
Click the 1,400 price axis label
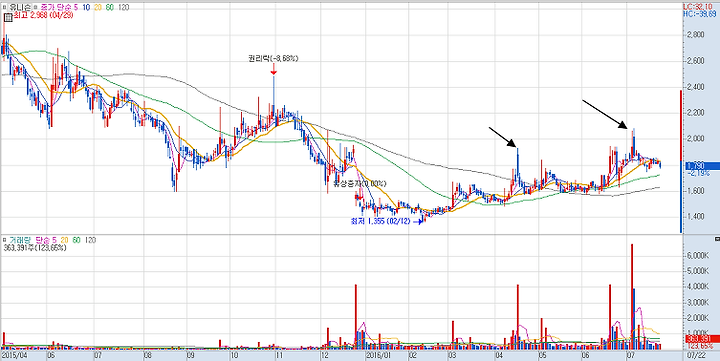click(x=696, y=216)
